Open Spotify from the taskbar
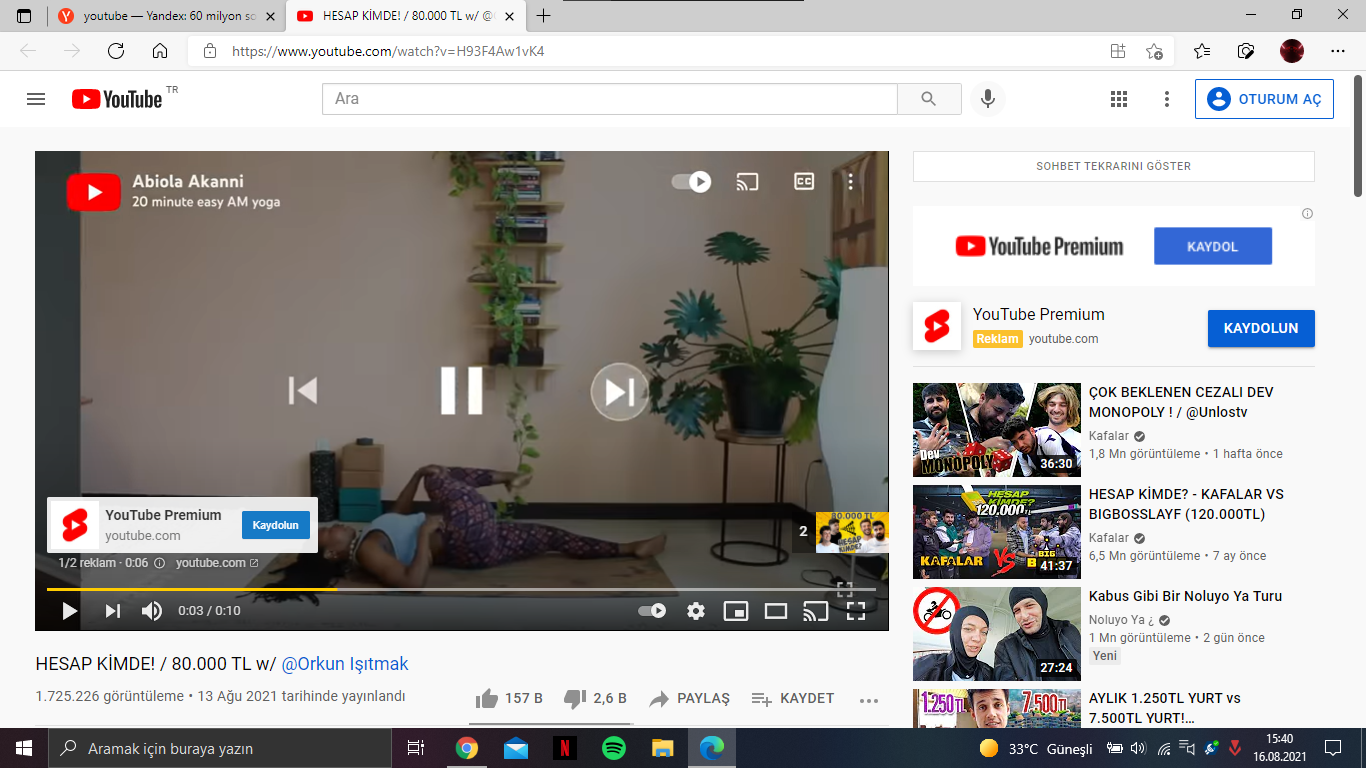Screen dimensions: 1366x768 [x=613, y=748]
